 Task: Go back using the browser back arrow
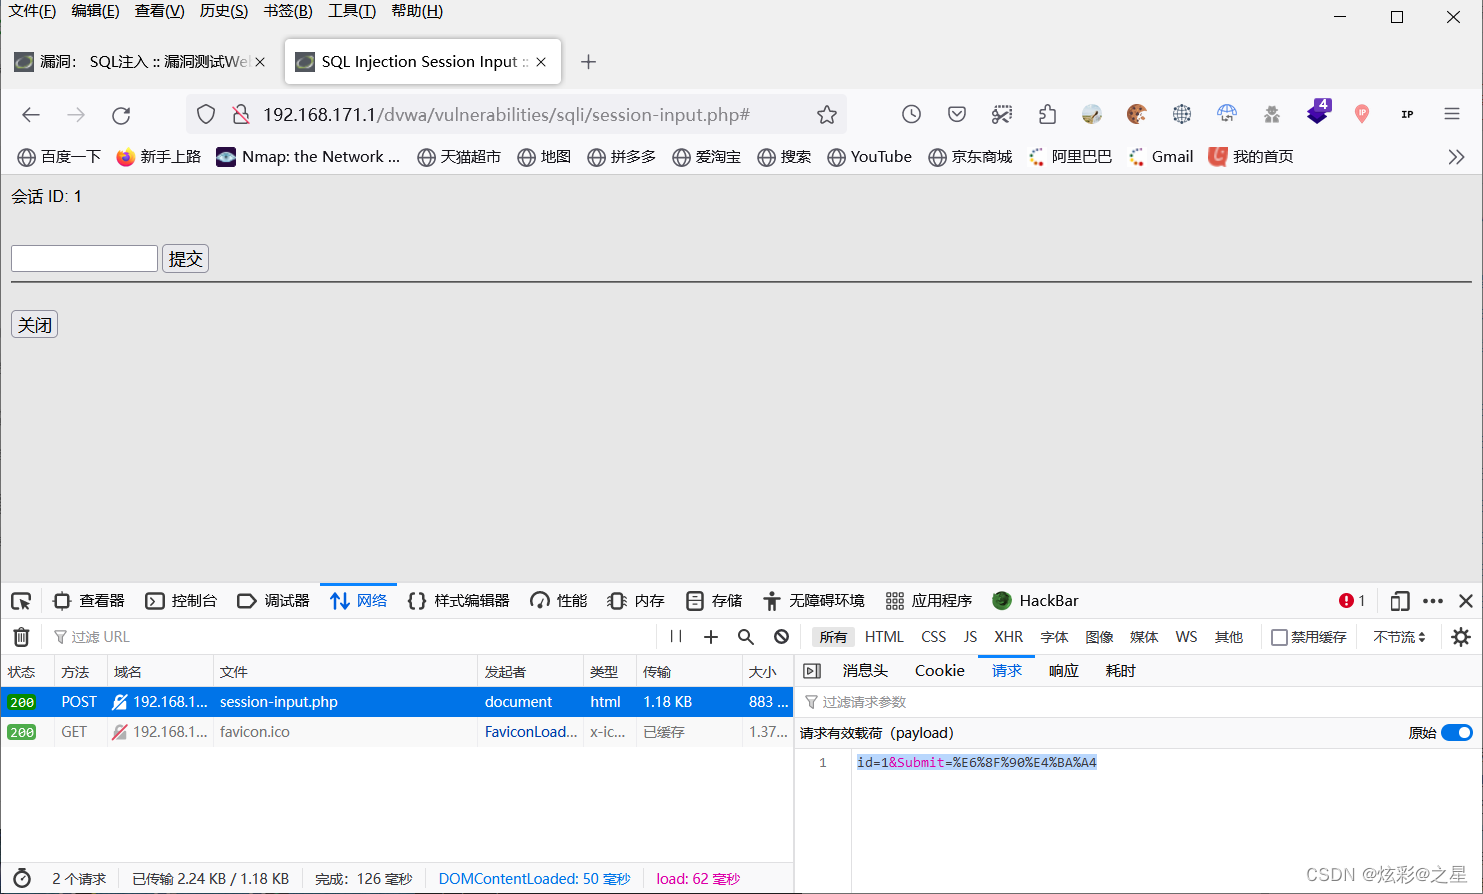click(x=31, y=115)
